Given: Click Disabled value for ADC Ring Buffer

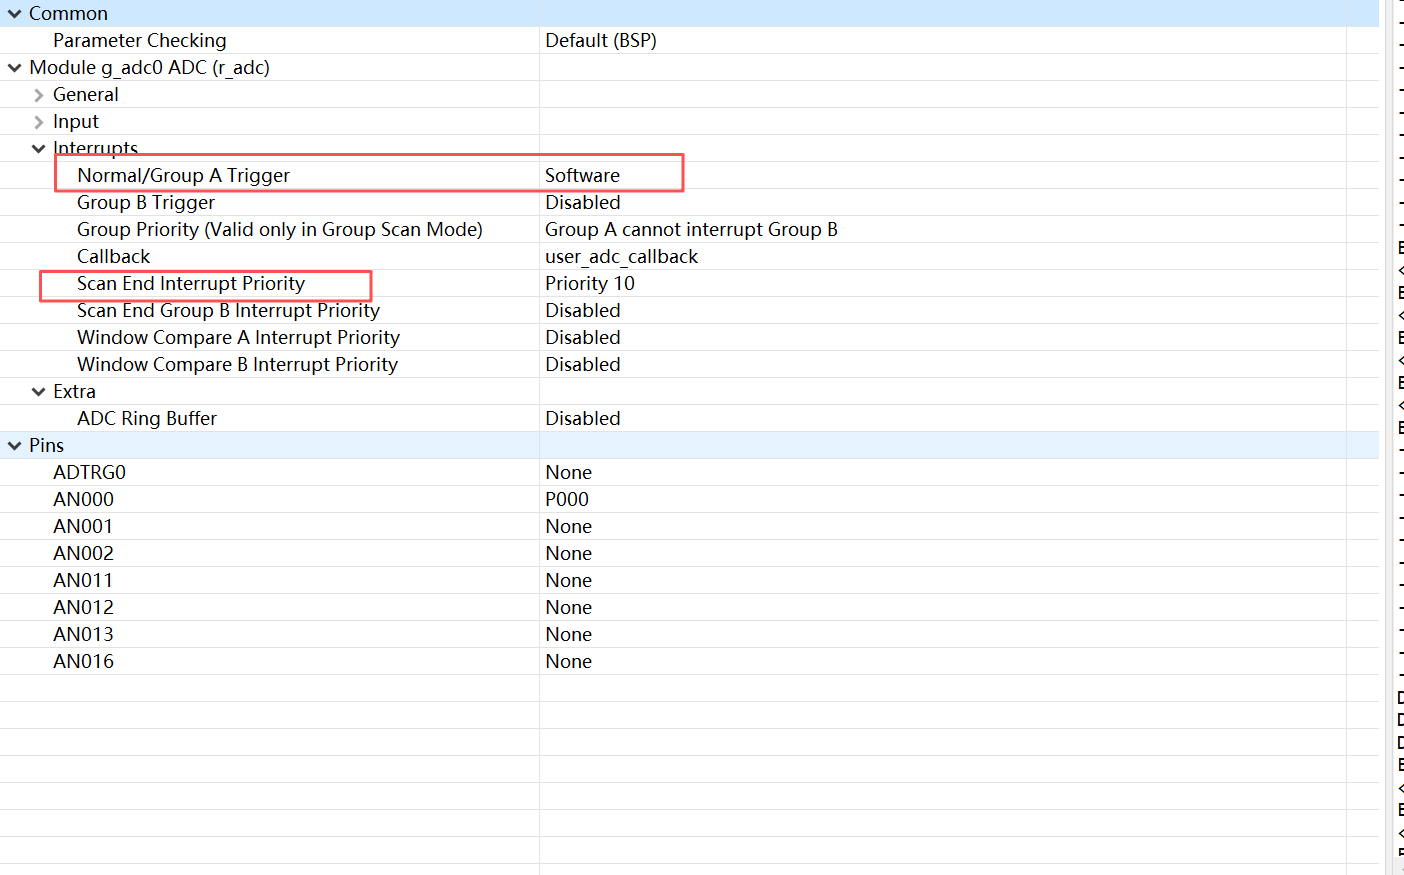Looking at the screenshot, I should point(583,419).
